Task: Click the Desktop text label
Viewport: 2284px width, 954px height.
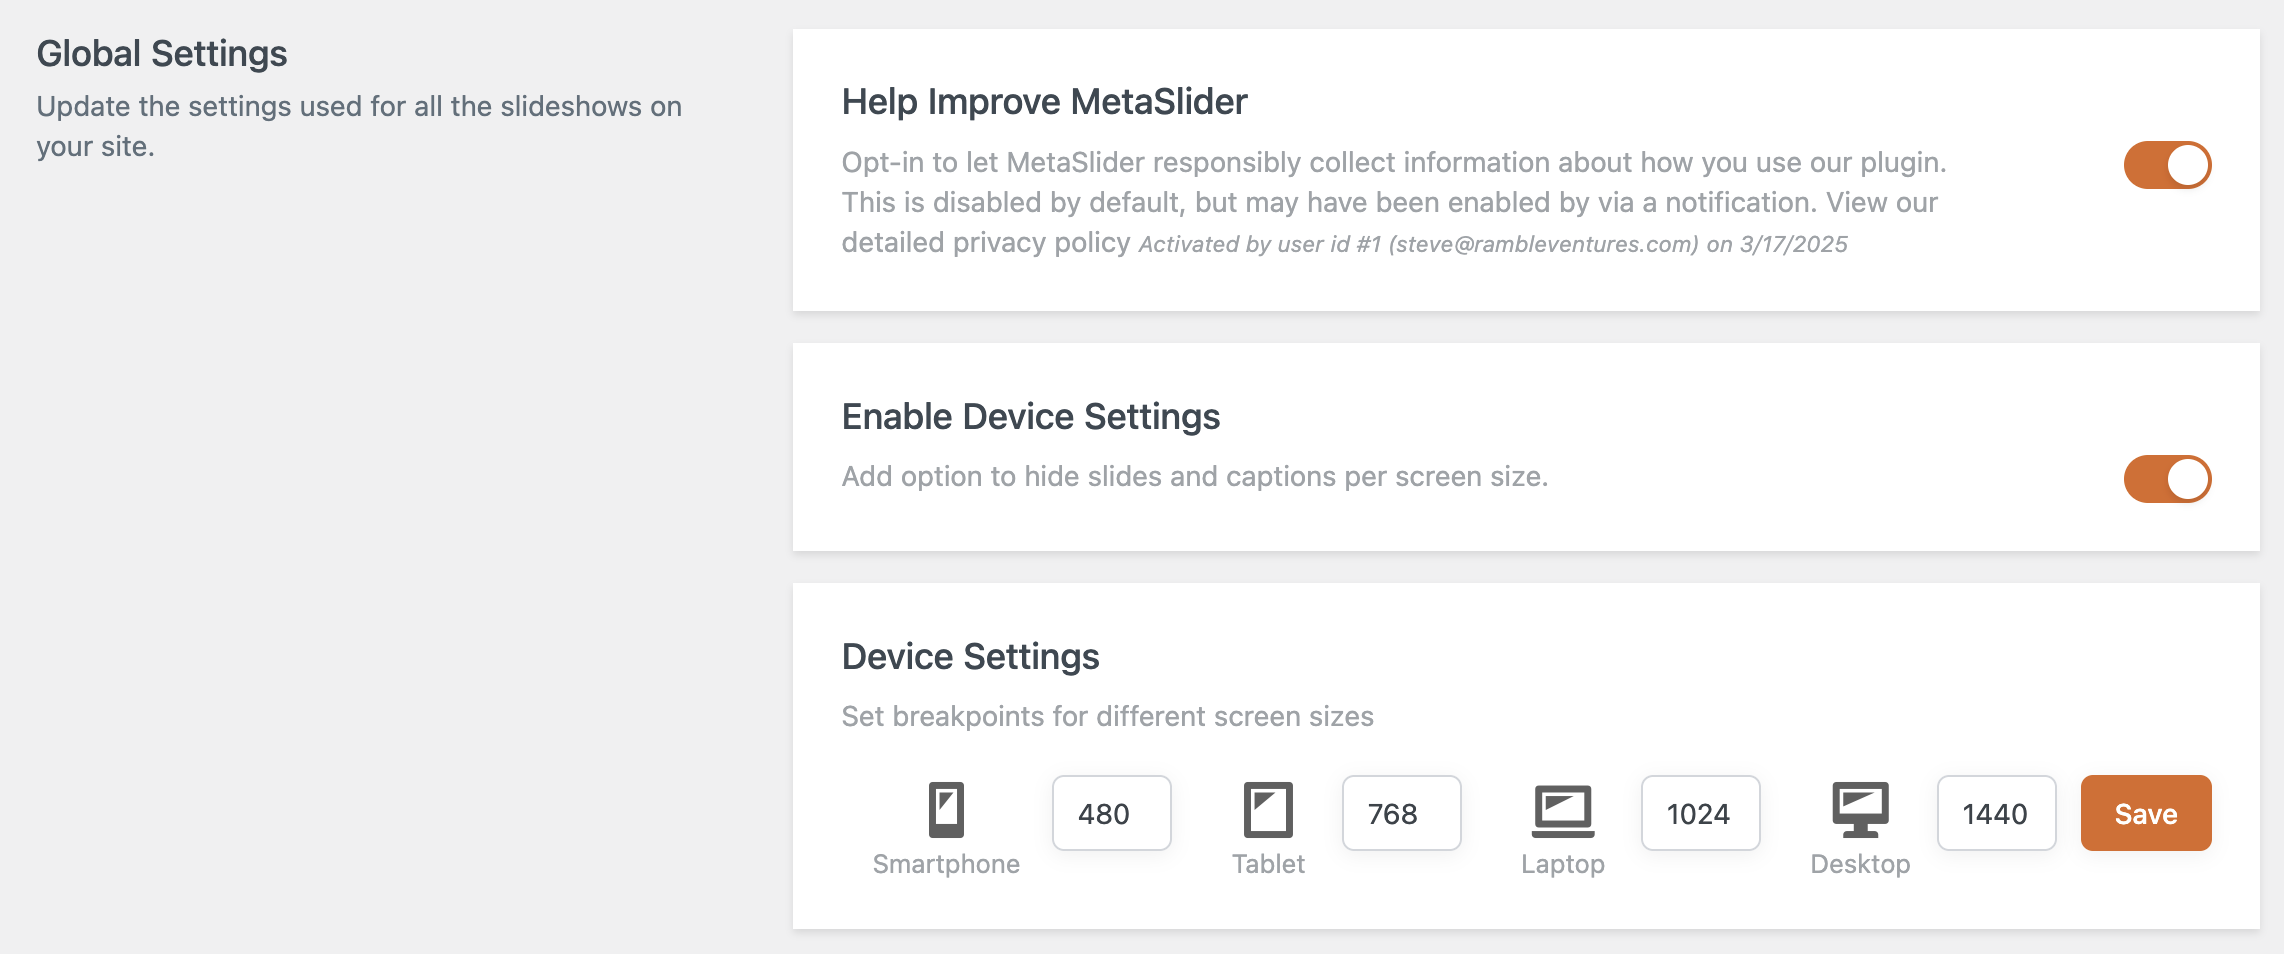Action: (1860, 864)
